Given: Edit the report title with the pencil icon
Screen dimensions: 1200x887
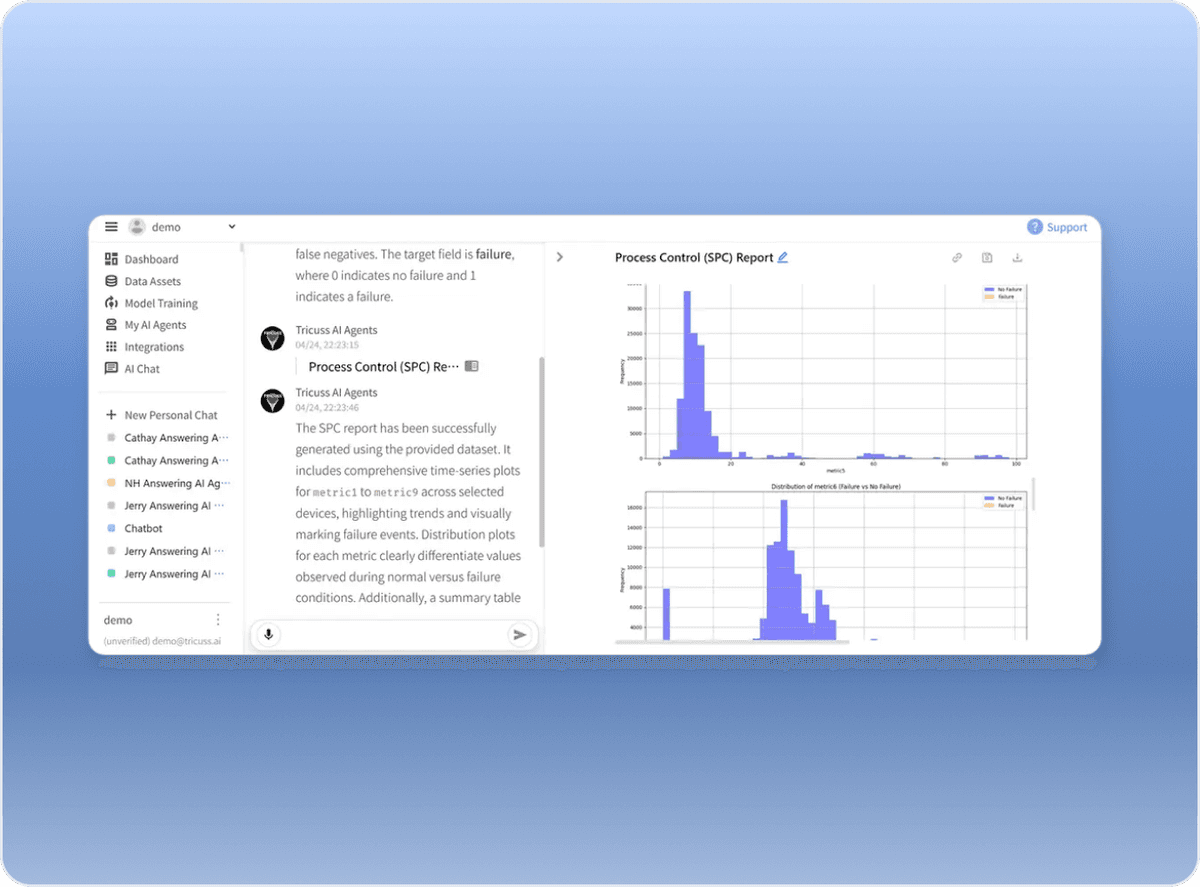Looking at the screenshot, I should [x=783, y=257].
